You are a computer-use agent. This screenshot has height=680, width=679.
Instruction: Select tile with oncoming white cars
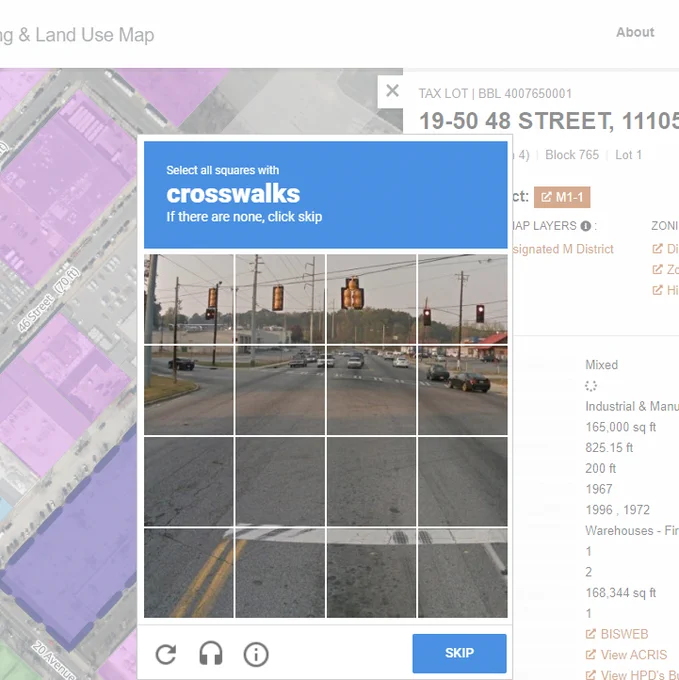[x=371, y=390]
